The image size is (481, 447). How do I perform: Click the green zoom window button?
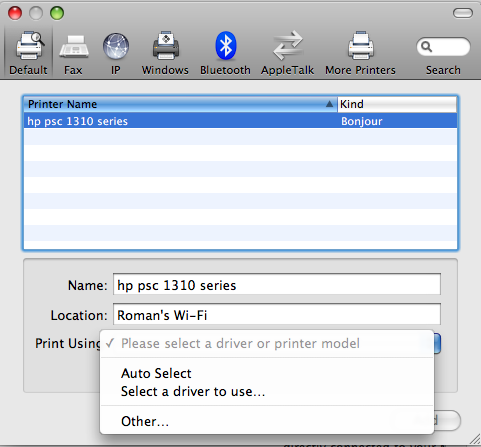pos(57,13)
